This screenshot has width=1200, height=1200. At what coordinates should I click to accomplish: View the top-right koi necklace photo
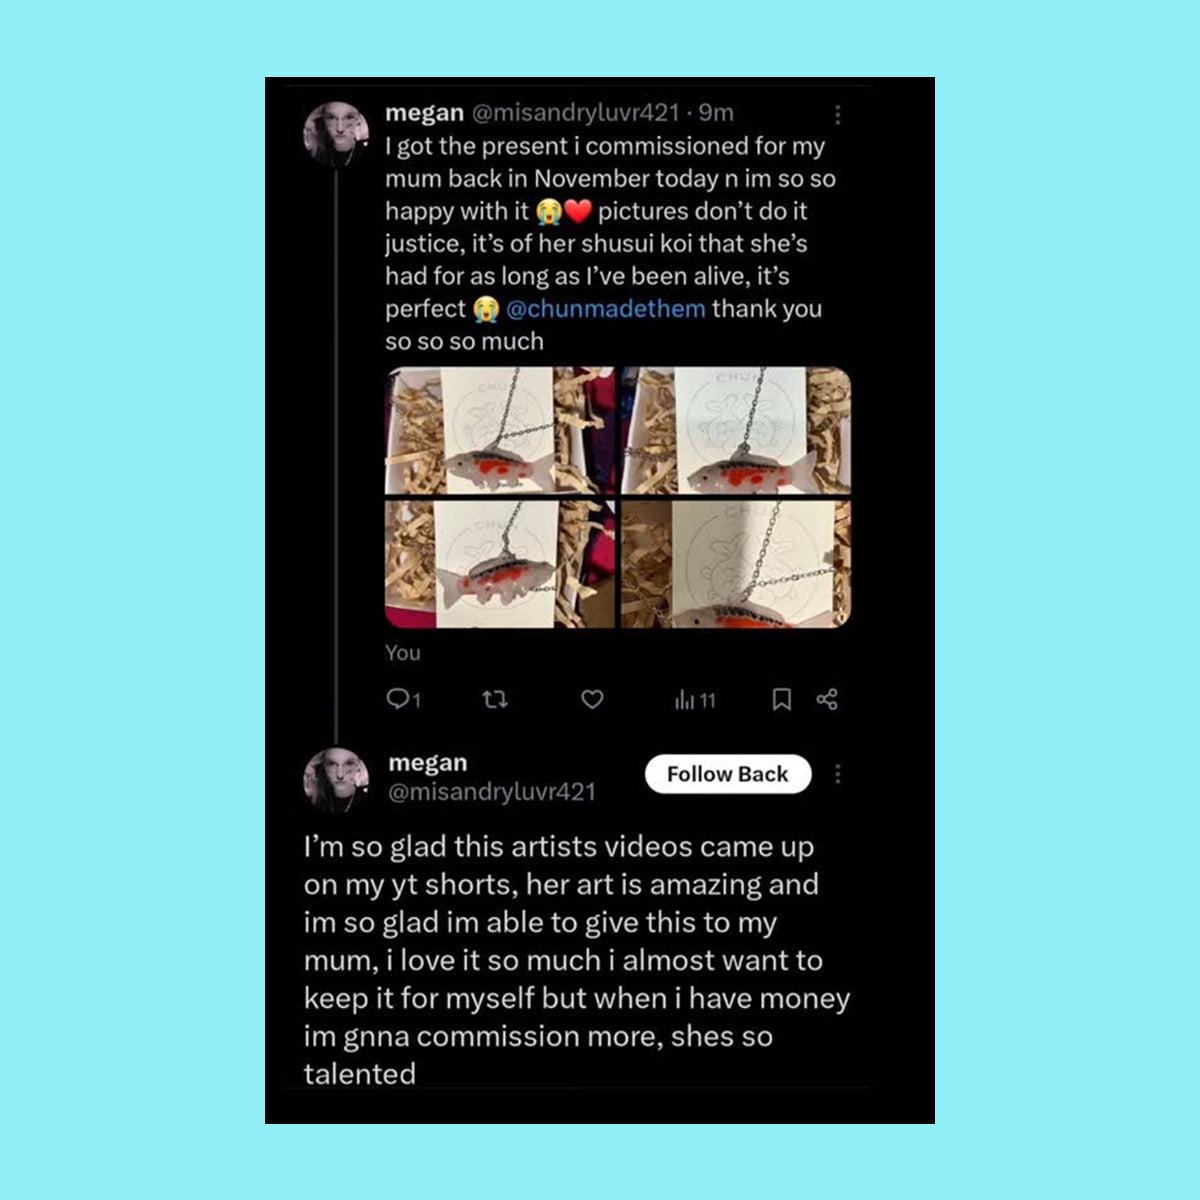point(735,431)
